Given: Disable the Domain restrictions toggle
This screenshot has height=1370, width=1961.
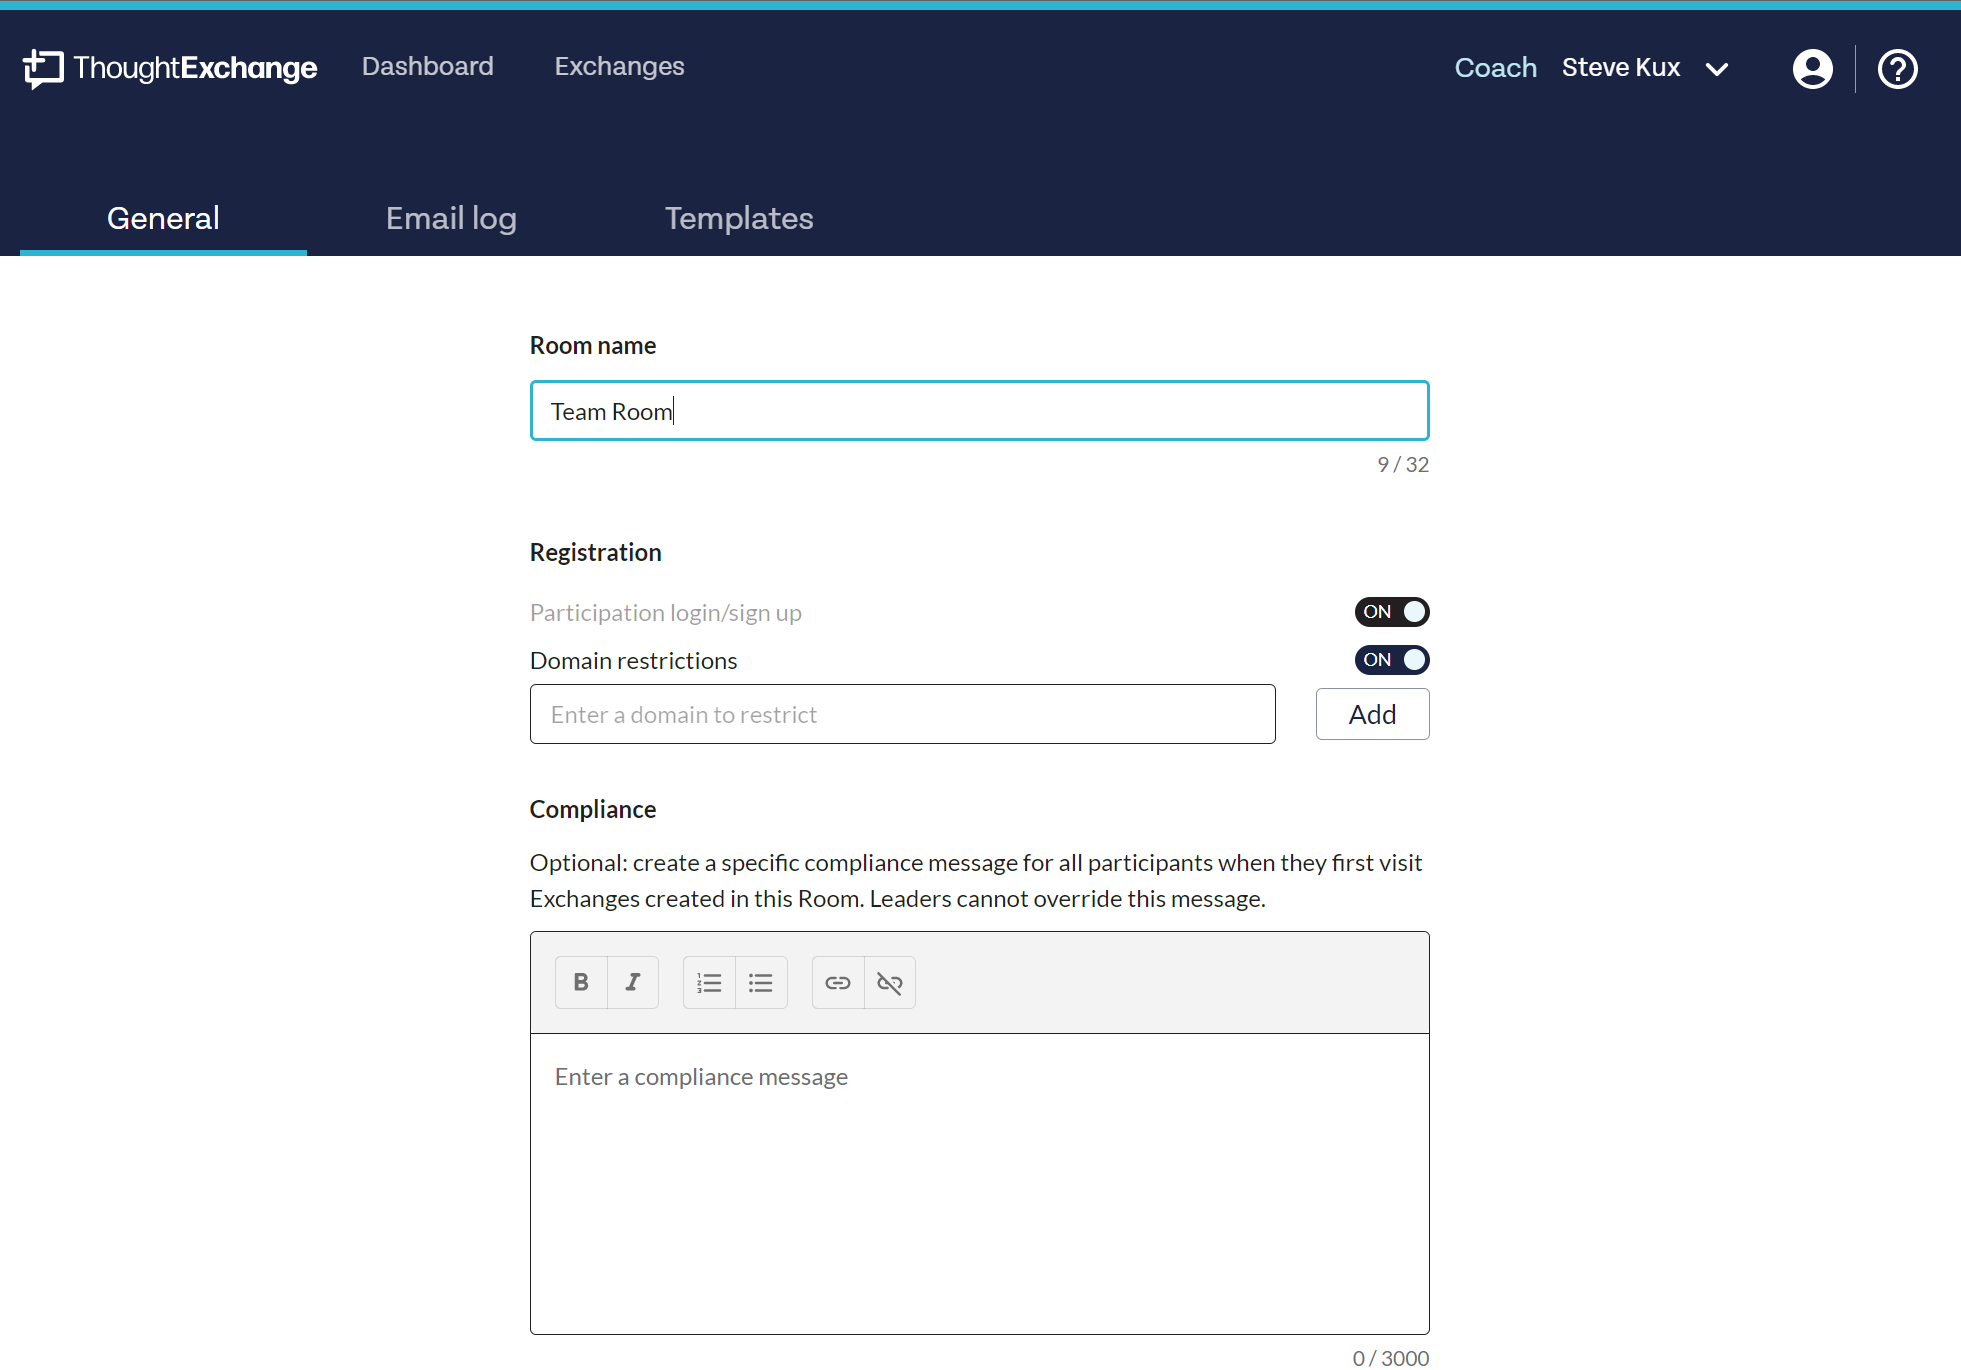Looking at the screenshot, I should [1392, 660].
